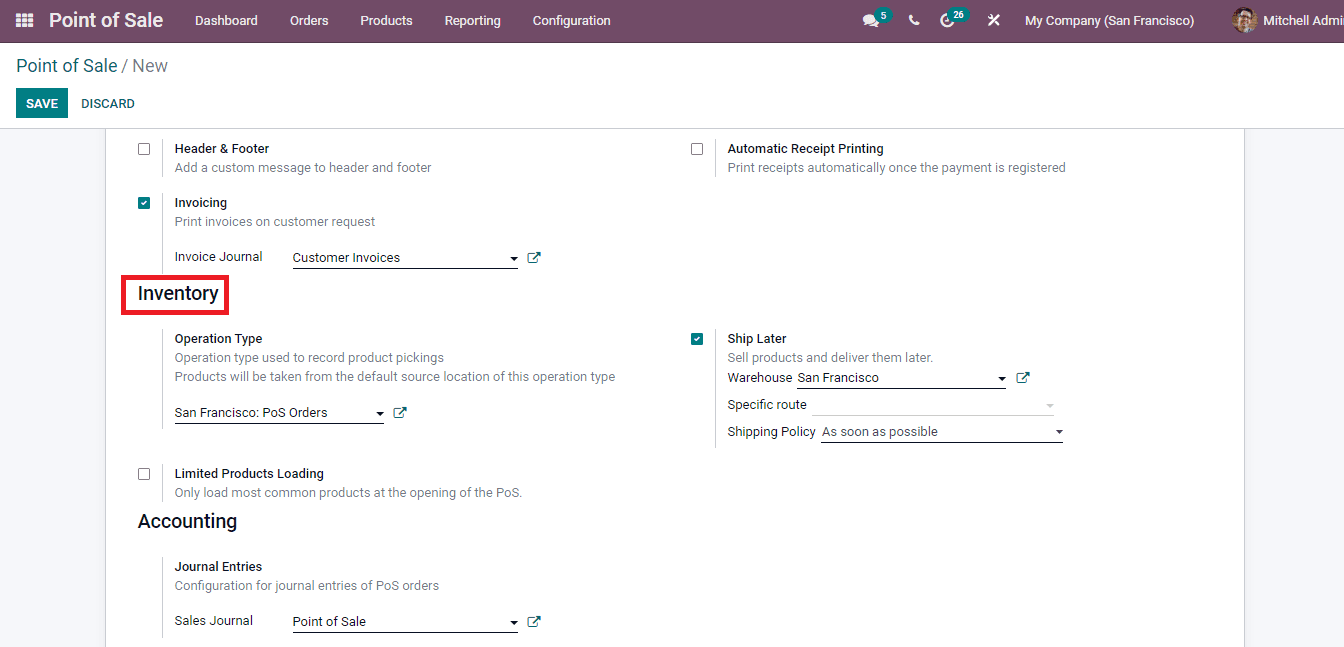1344x647 pixels.
Task: Disable the Invoicing checkbox
Action: click(x=144, y=202)
